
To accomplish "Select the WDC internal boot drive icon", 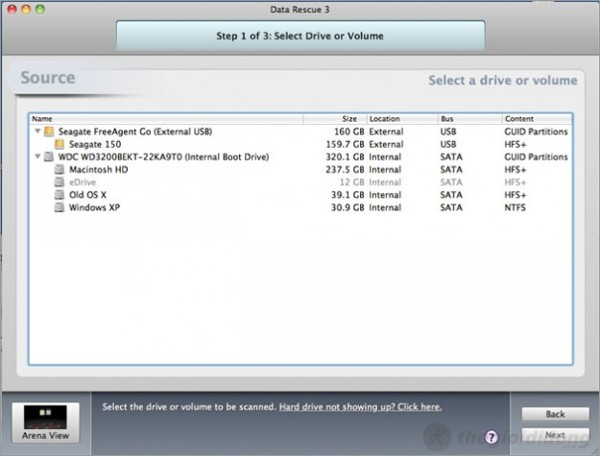I will (x=48, y=157).
